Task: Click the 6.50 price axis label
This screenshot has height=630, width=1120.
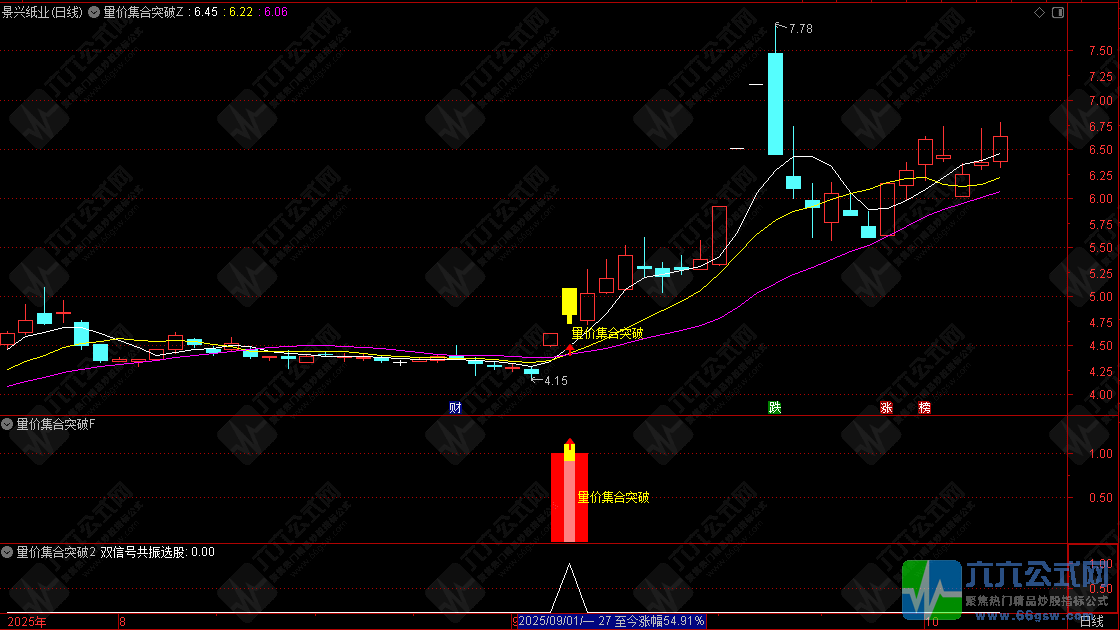Action: tap(1101, 150)
